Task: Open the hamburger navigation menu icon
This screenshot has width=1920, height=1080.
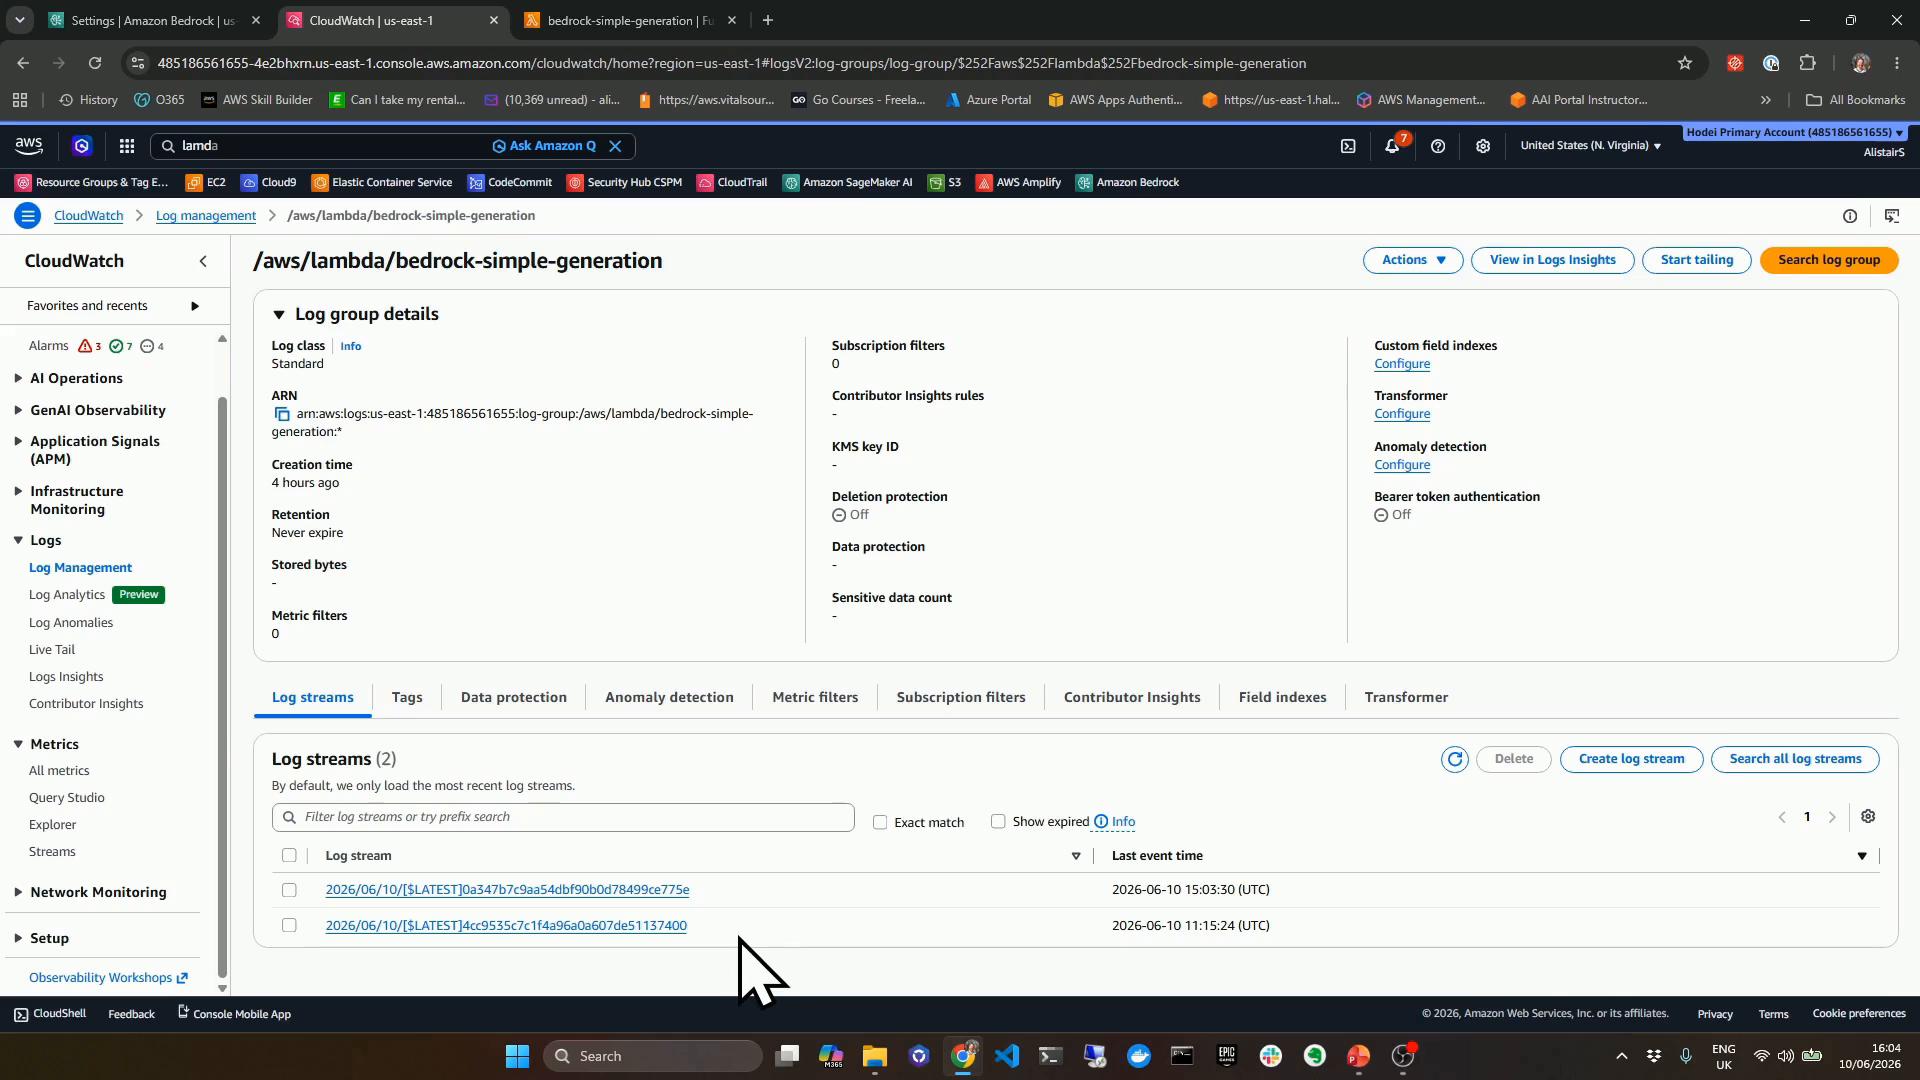Action: pyautogui.click(x=28, y=216)
